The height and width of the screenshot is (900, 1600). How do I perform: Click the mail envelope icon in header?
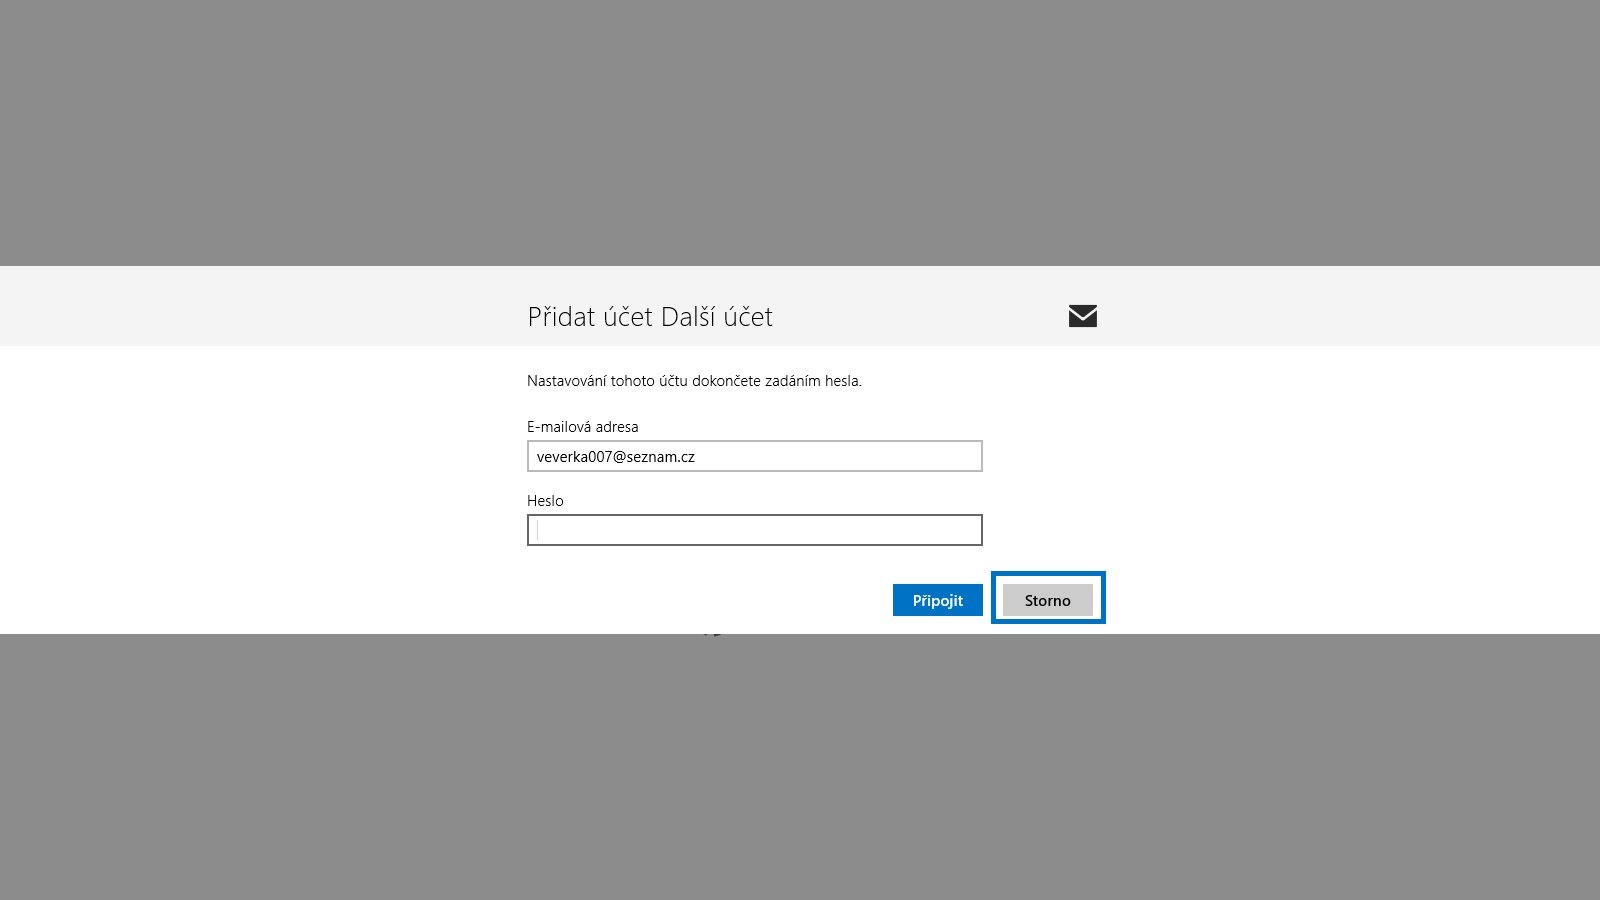(x=1082, y=316)
